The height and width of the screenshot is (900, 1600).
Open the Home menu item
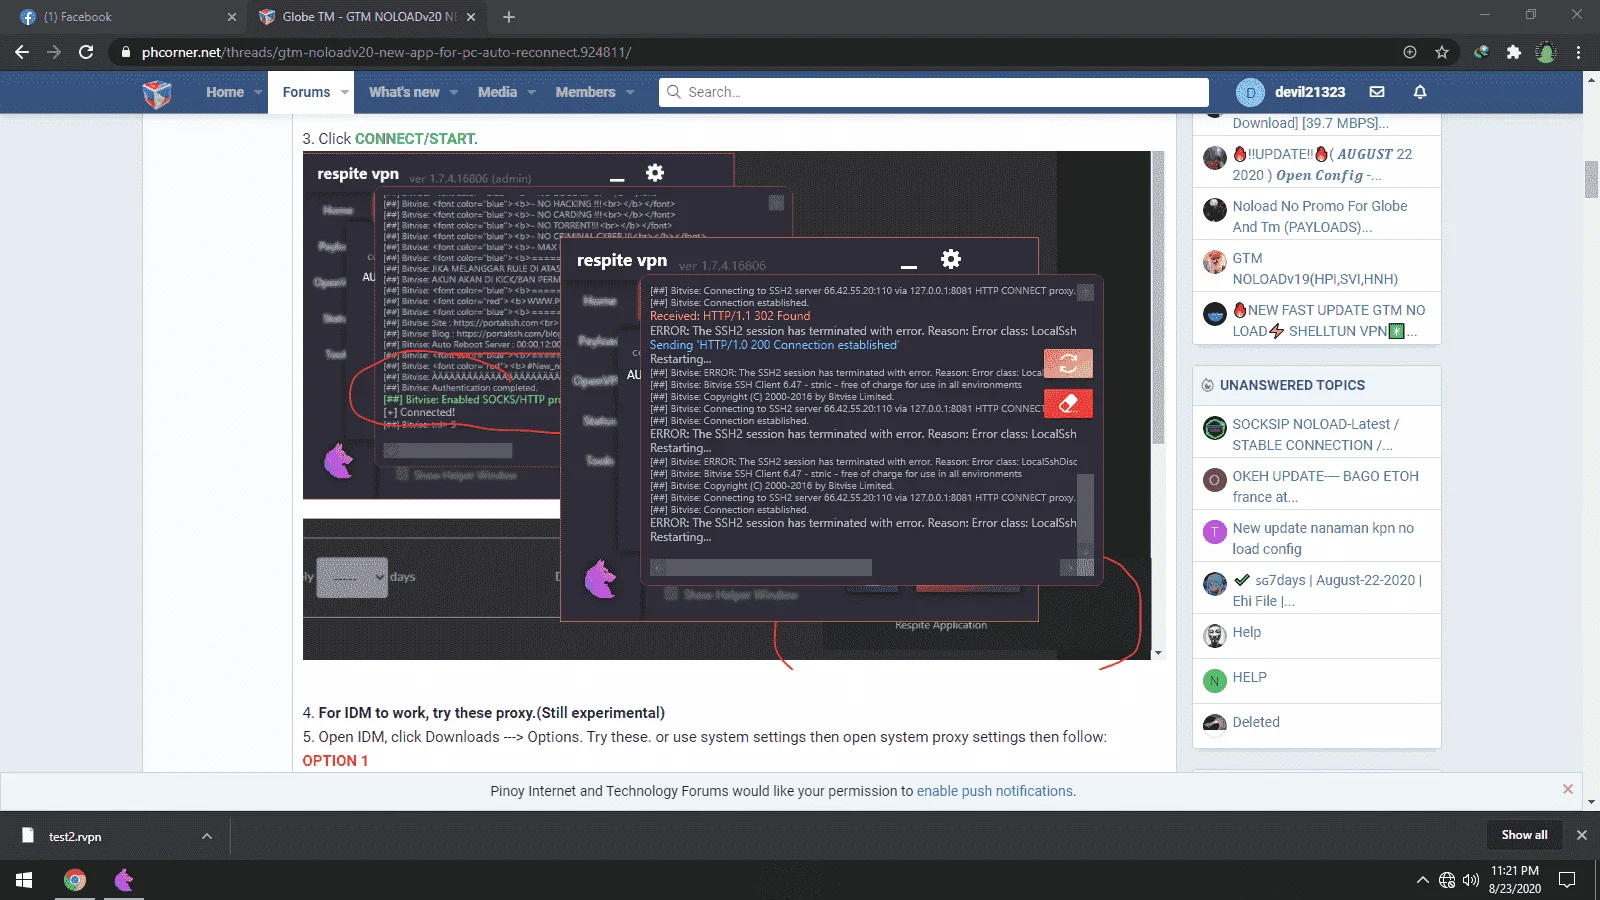click(225, 92)
